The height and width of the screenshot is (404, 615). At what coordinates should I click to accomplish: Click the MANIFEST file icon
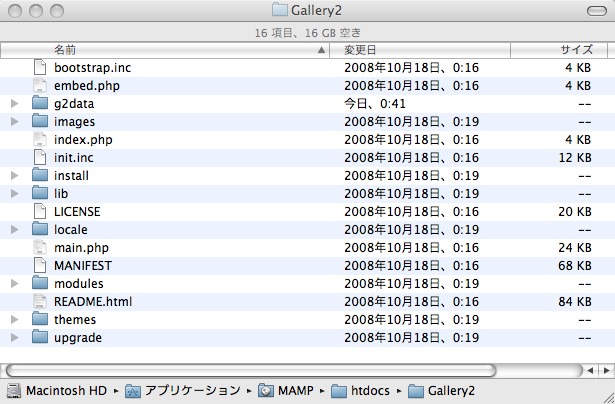pyautogui.click(x=40, y=266)
